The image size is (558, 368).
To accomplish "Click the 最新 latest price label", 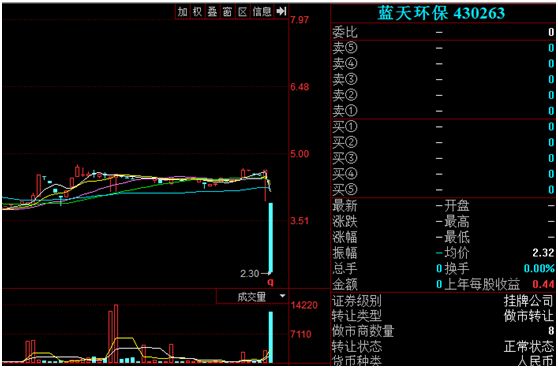I will click(345, 206).
